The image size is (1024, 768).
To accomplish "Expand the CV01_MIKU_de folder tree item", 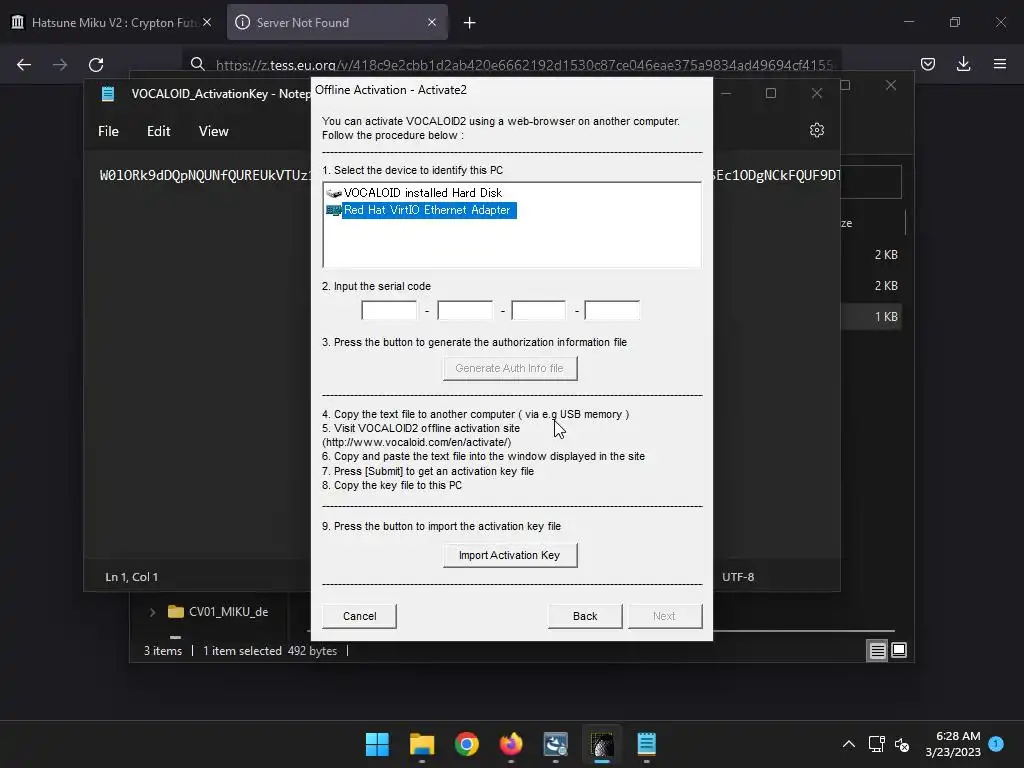I will [x=152, y=612].
